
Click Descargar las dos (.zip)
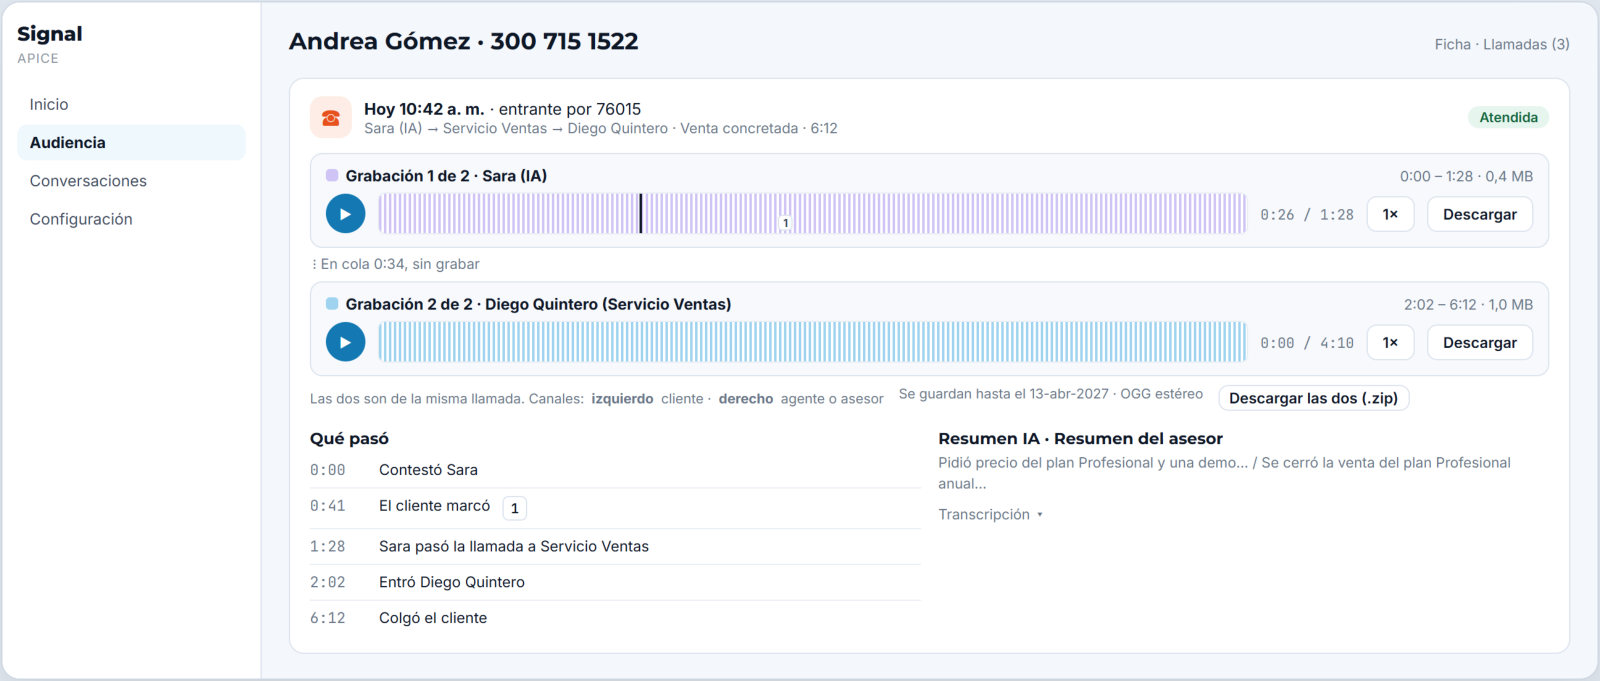pyautogui.click(x=1313, y=398)
